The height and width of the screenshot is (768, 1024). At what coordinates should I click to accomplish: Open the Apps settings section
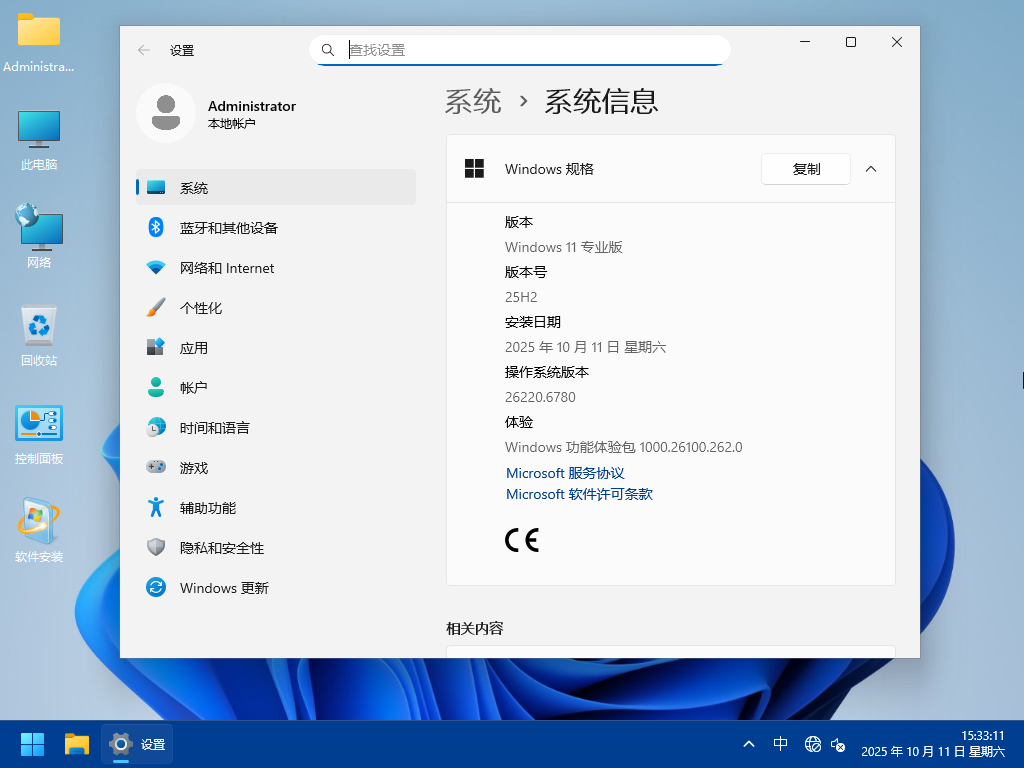(193, 348)
